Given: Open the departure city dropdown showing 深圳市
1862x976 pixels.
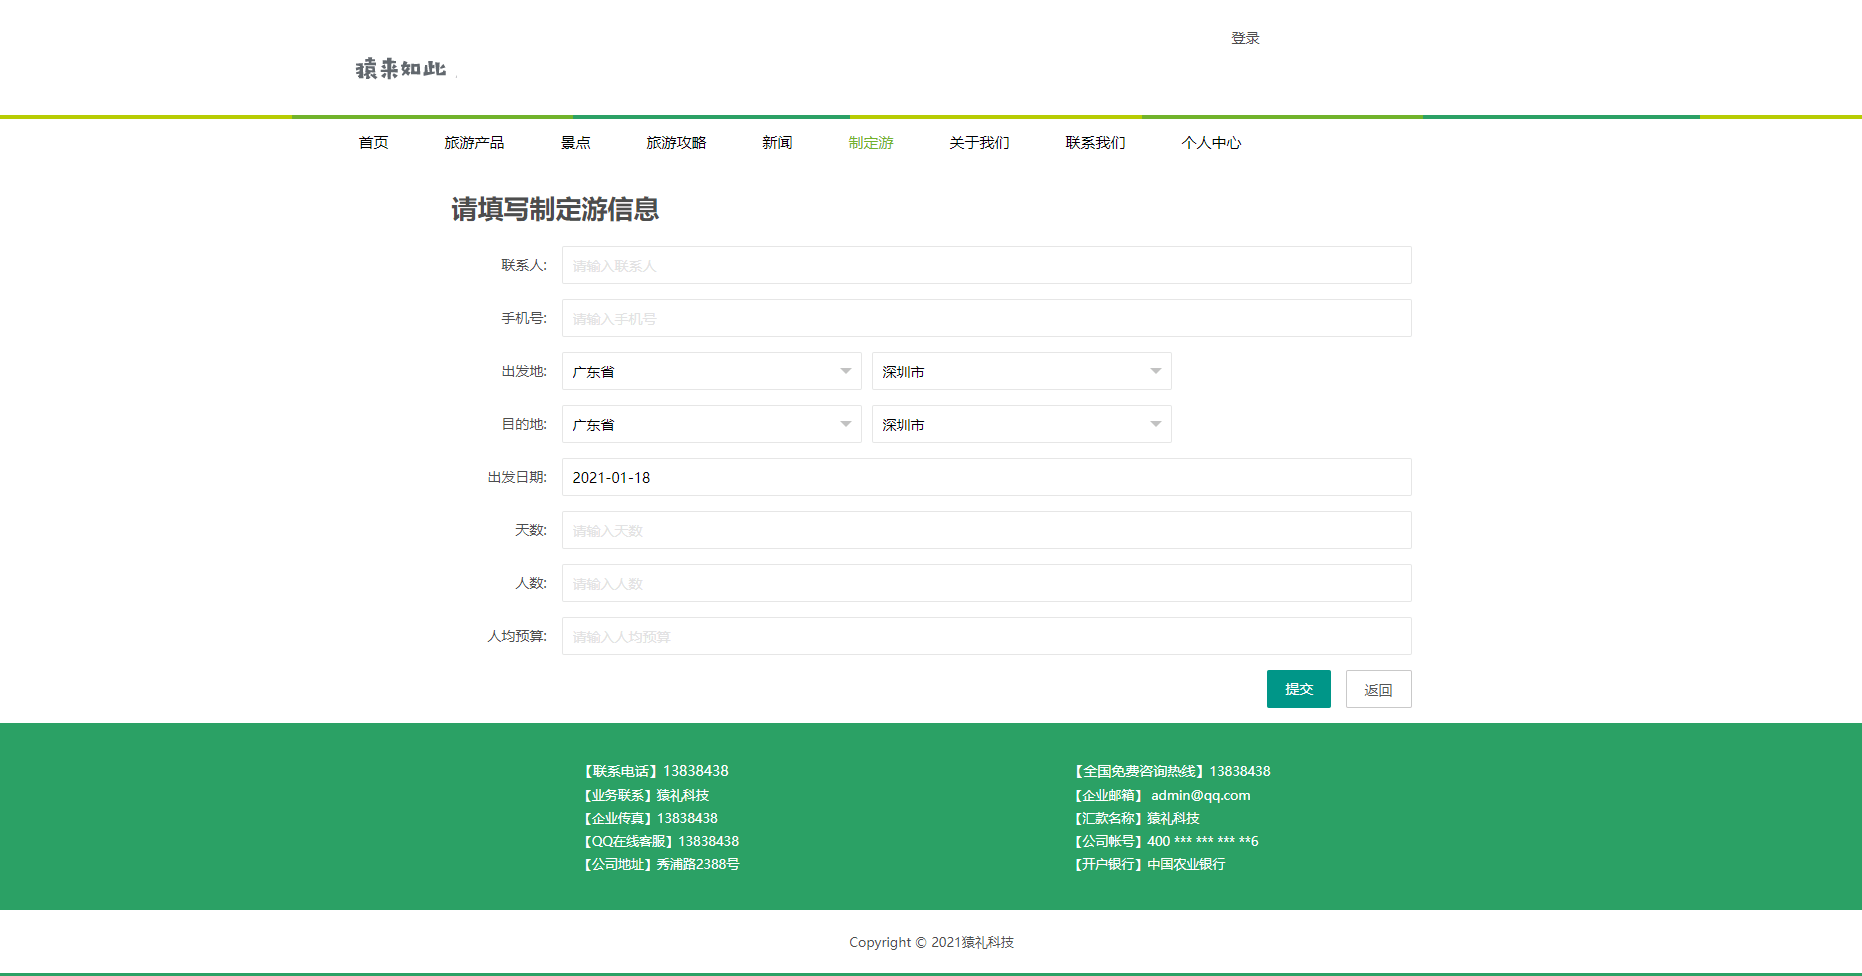Looking at the screenshot, I should point(1020,370).
